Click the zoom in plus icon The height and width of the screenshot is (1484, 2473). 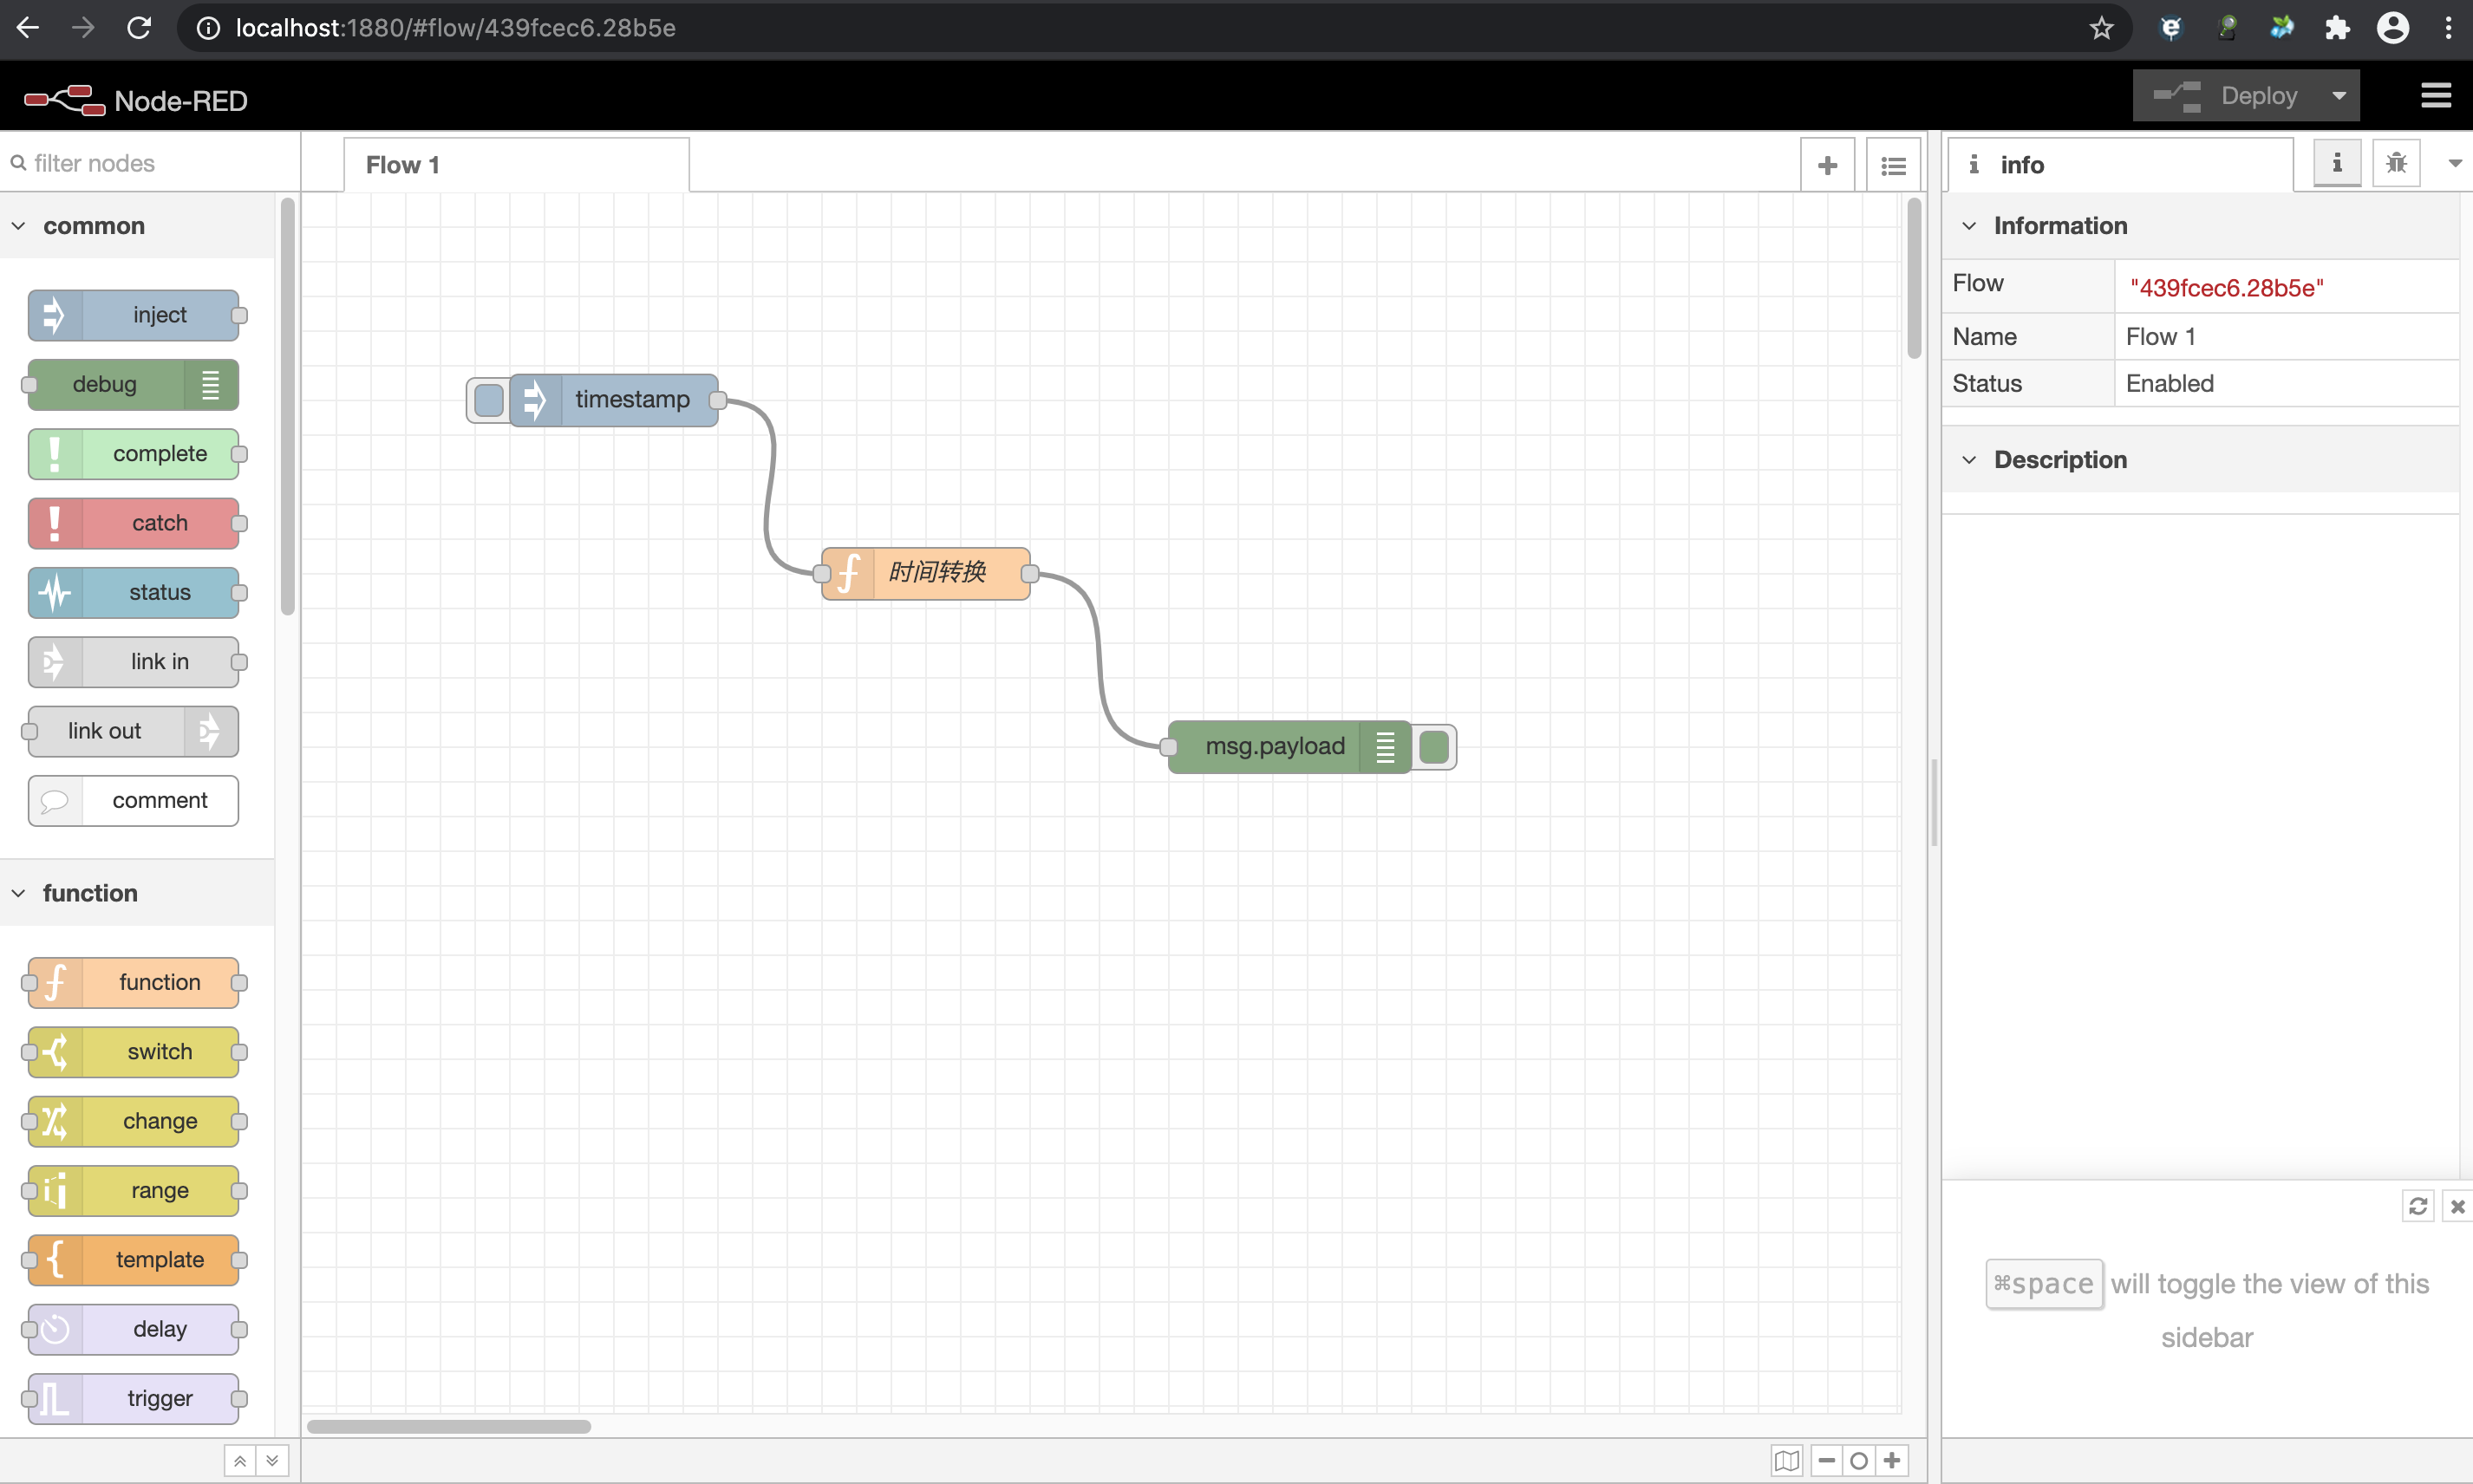coord(1891,1460)
